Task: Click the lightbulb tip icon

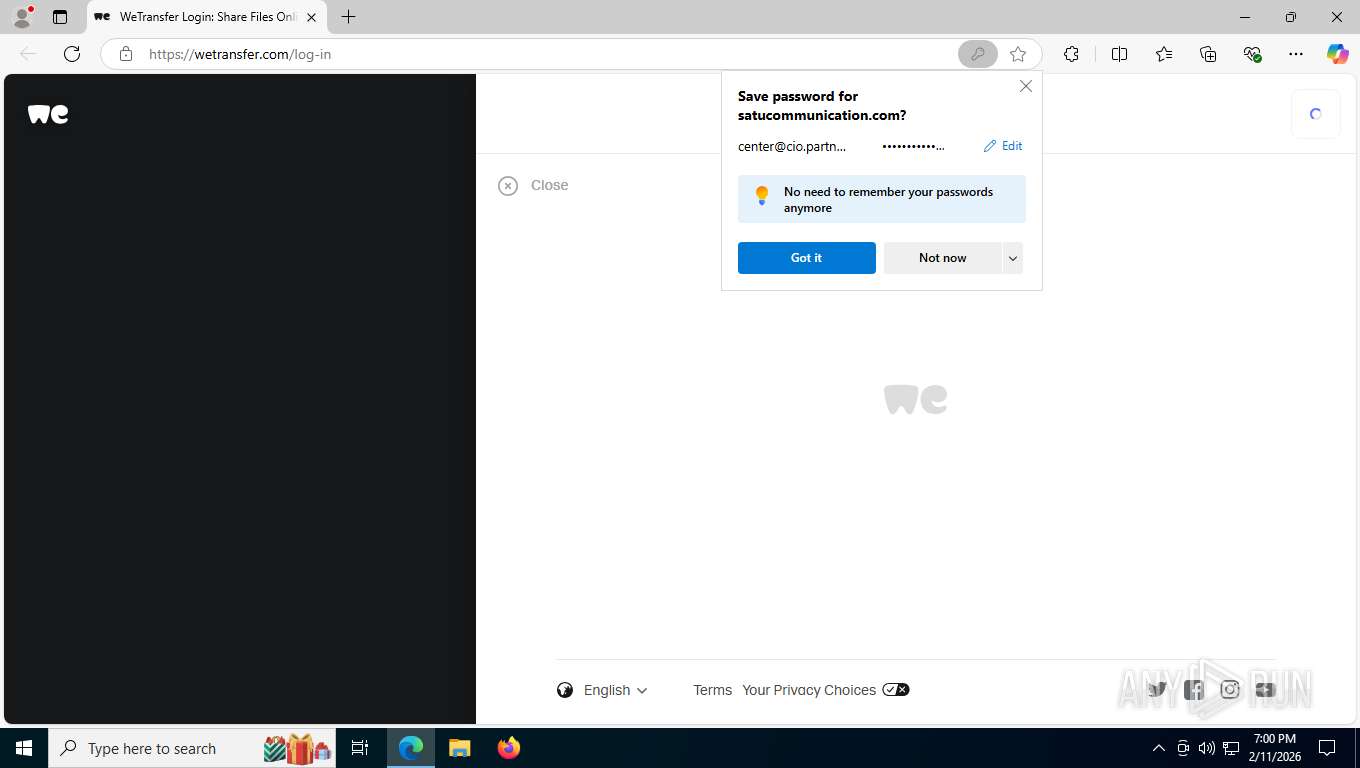Action: pos(762,196)
